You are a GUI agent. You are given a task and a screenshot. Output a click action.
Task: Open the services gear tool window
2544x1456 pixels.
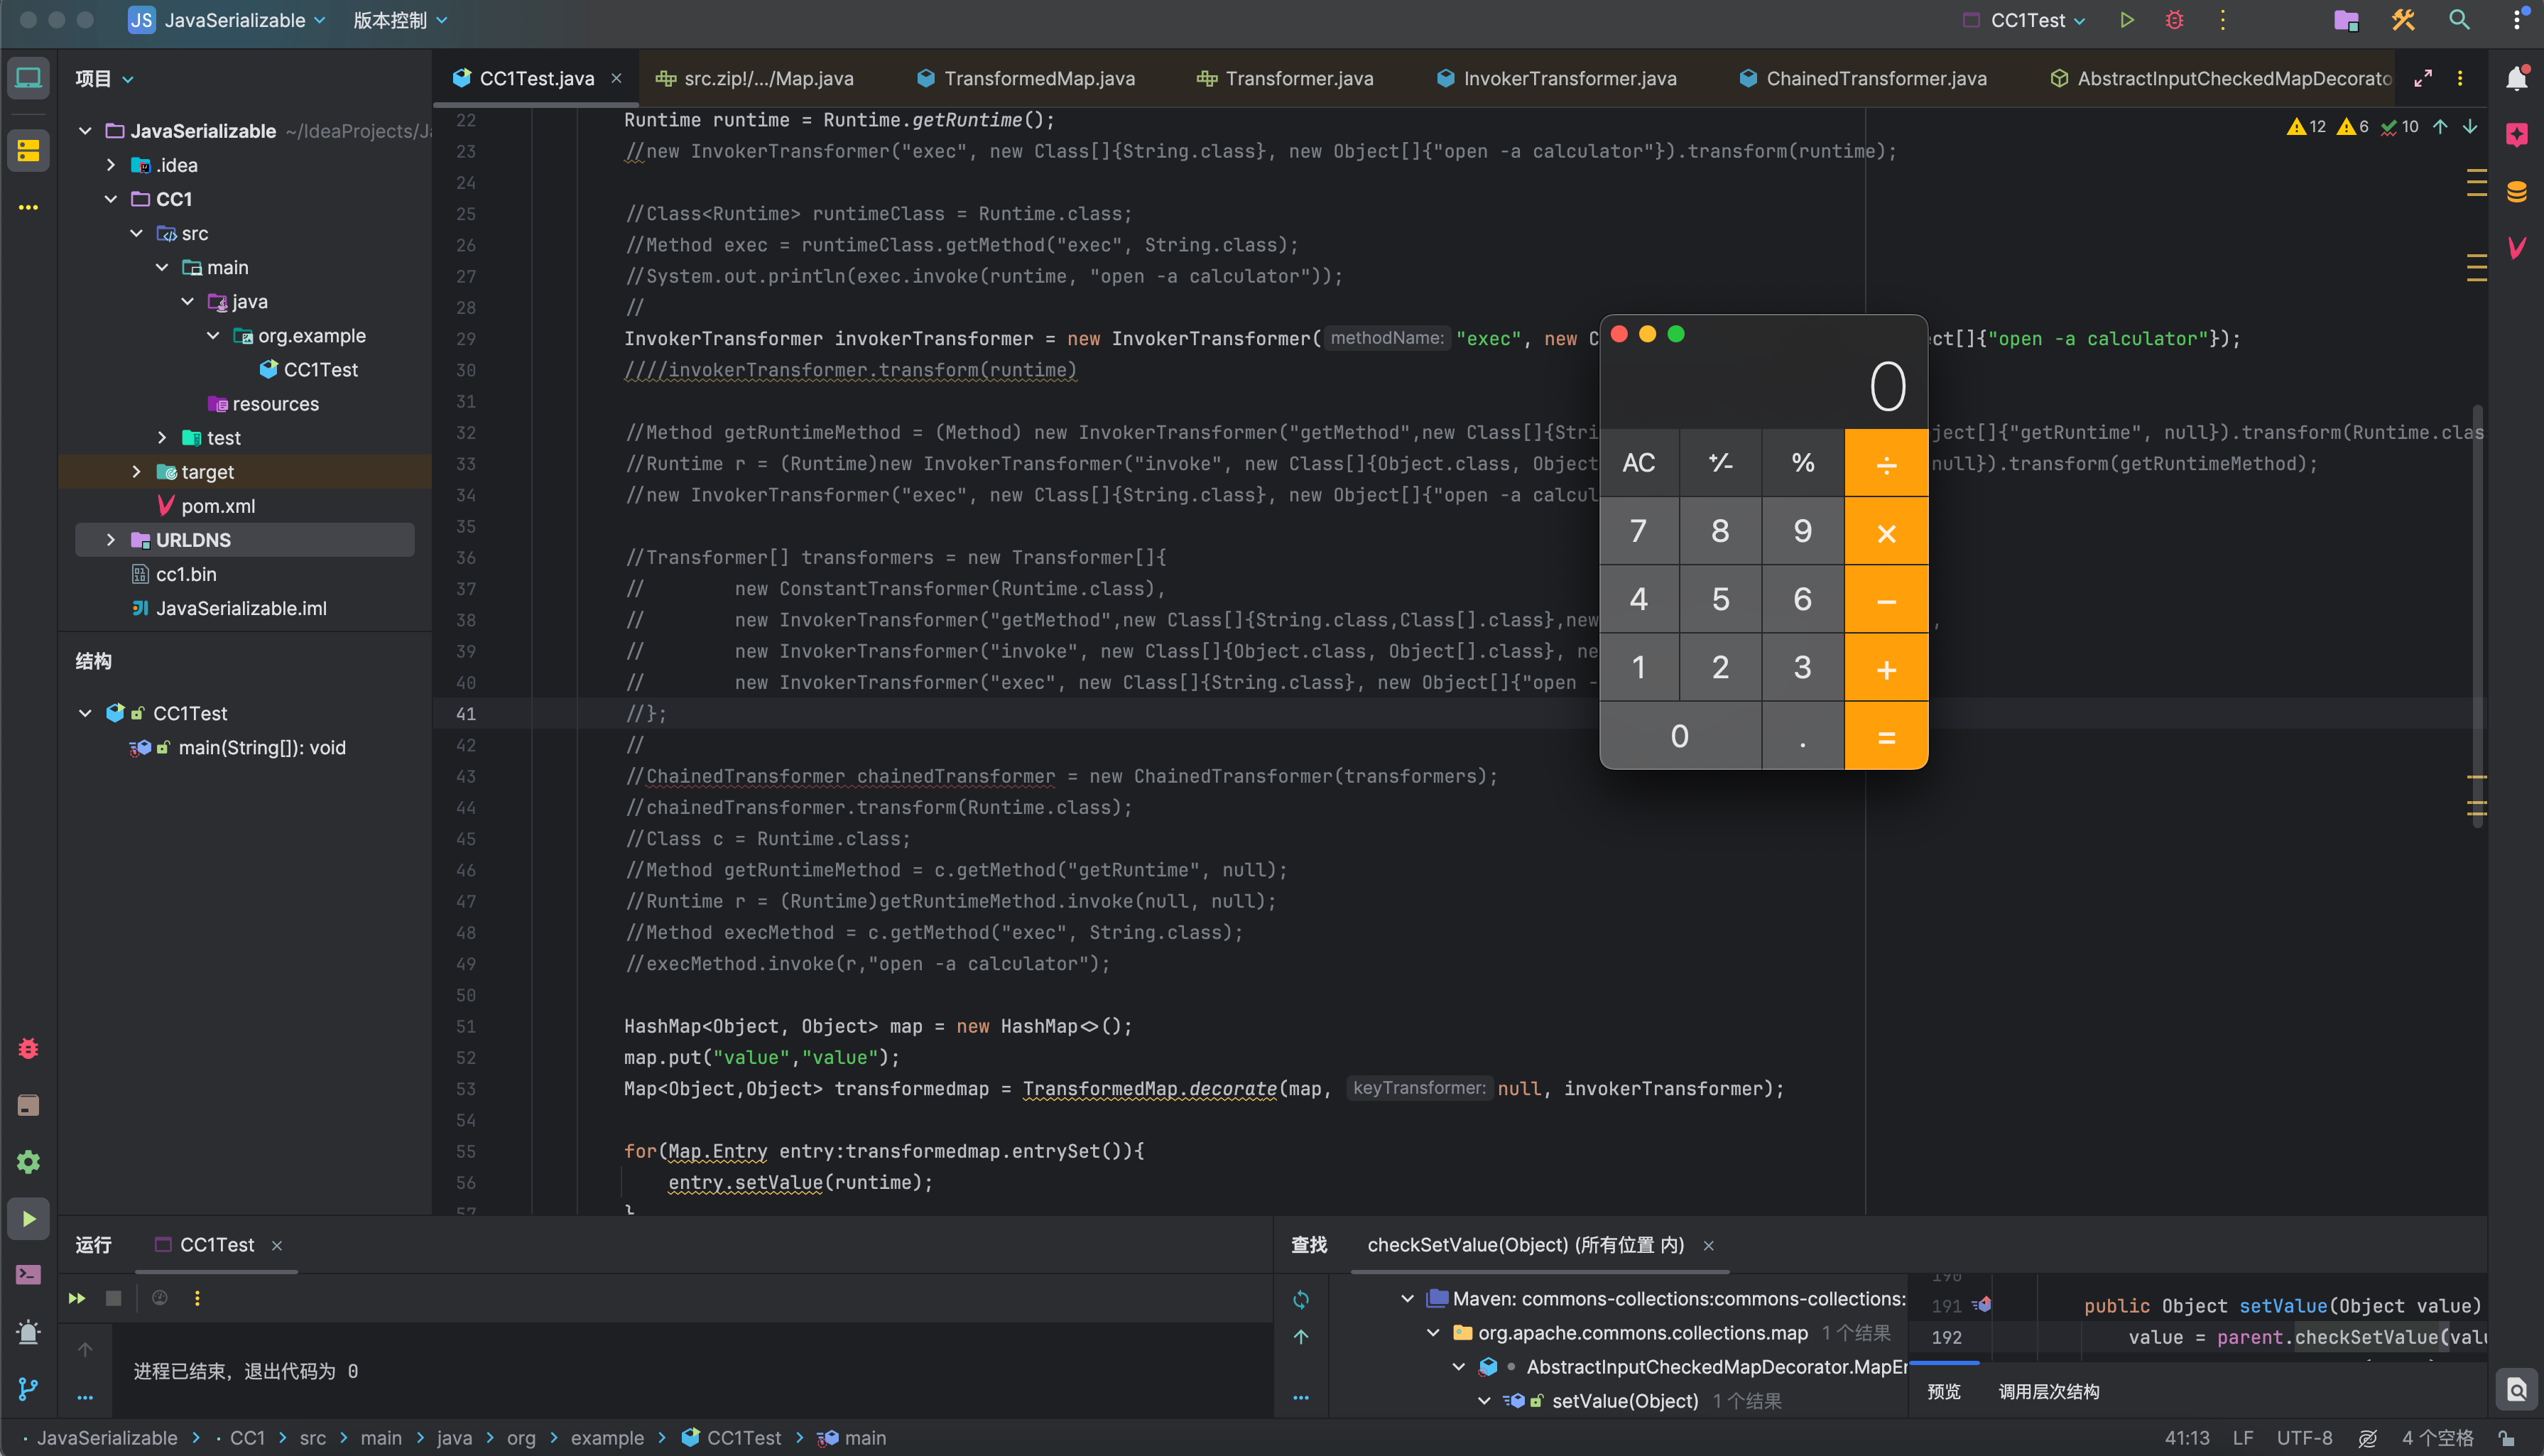28,1162
